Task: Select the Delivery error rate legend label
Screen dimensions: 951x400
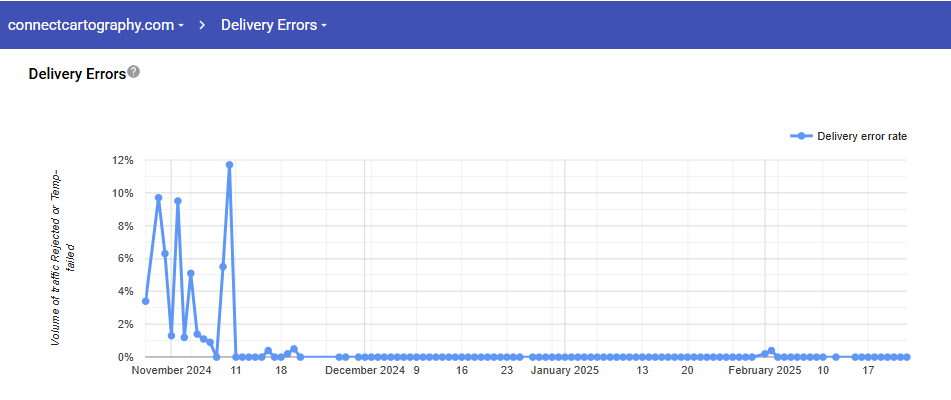Action: [x=862, y=136]
